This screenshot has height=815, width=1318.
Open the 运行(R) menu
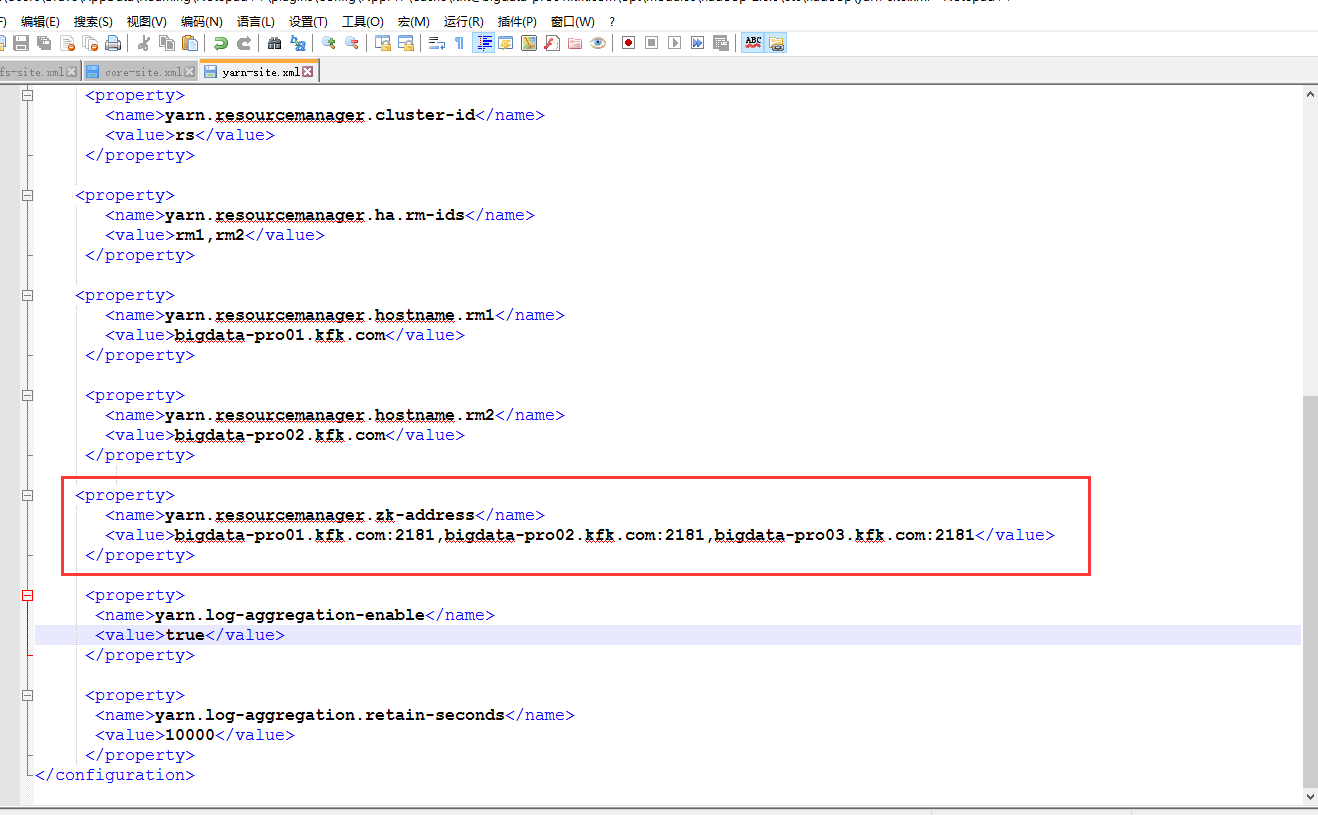pos(464,21)
